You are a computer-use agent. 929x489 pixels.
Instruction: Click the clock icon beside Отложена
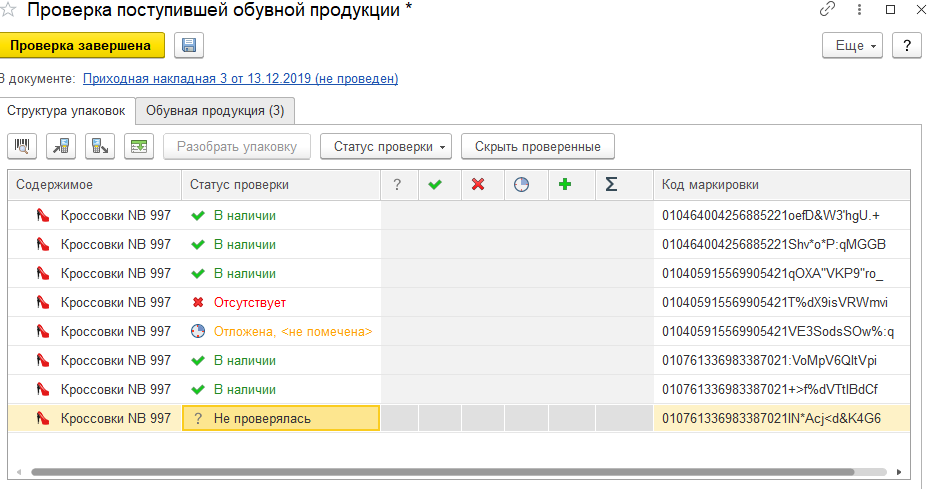pyautogui.click(x=198, y=331)
